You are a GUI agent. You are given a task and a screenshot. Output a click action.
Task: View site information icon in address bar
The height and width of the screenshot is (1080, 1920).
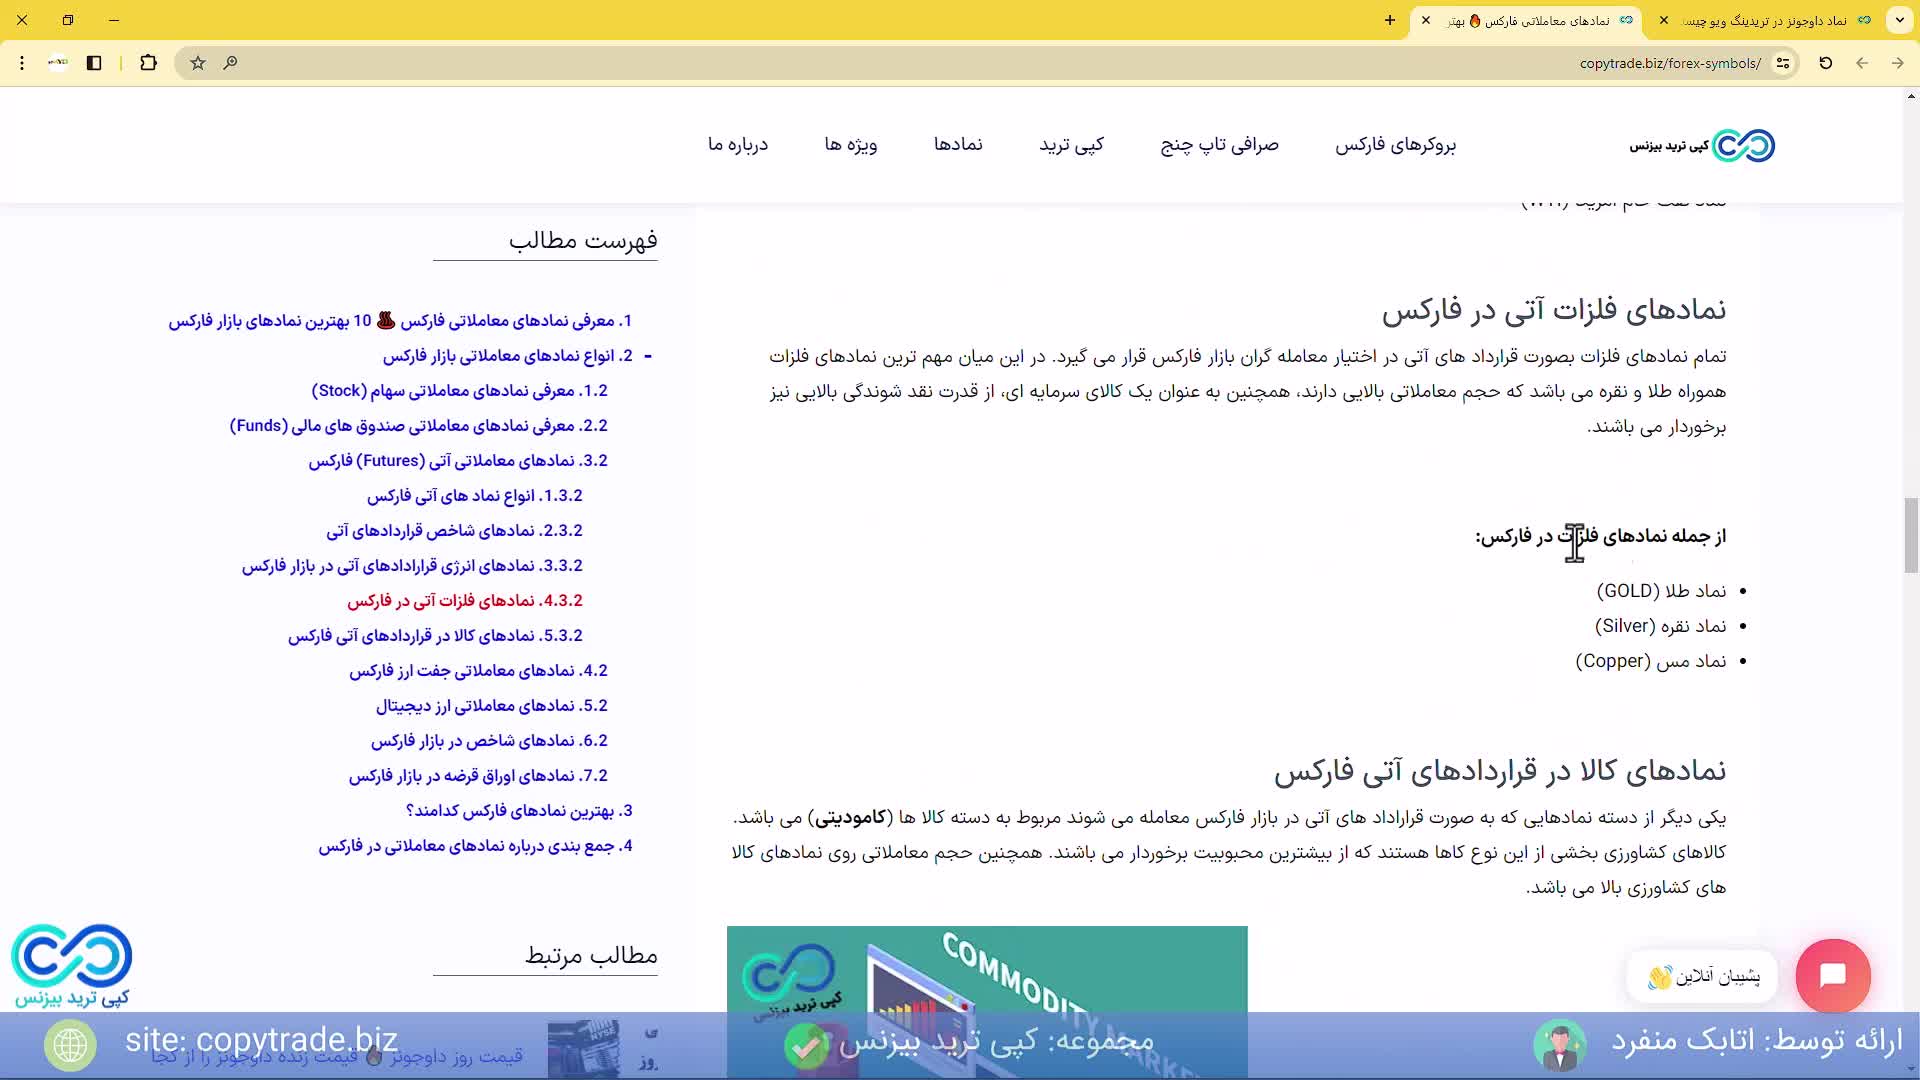(1782, 63)
